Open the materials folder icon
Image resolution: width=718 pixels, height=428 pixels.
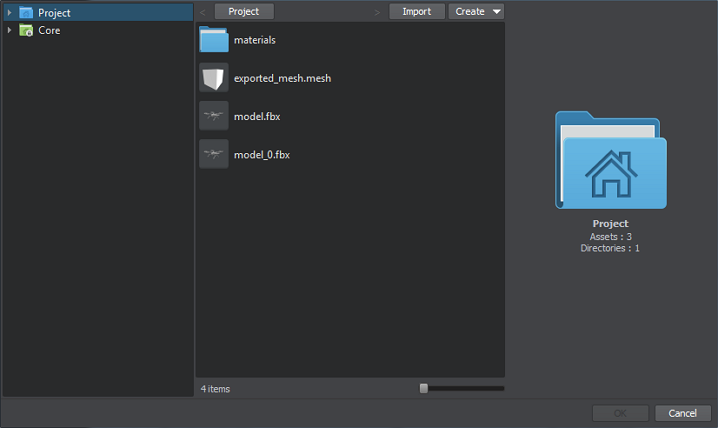pos(214,39)
